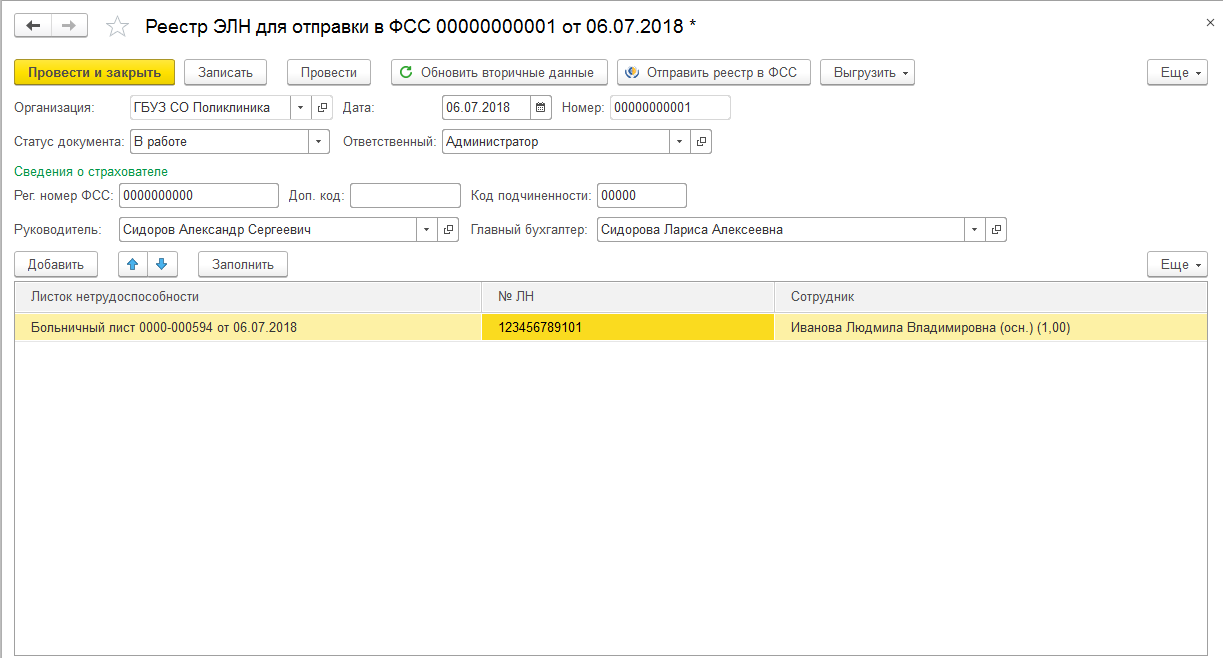Open Главный бухгалтер record via open icon
The height and width of the screenshot is (658, 1223).
[996, 230]
